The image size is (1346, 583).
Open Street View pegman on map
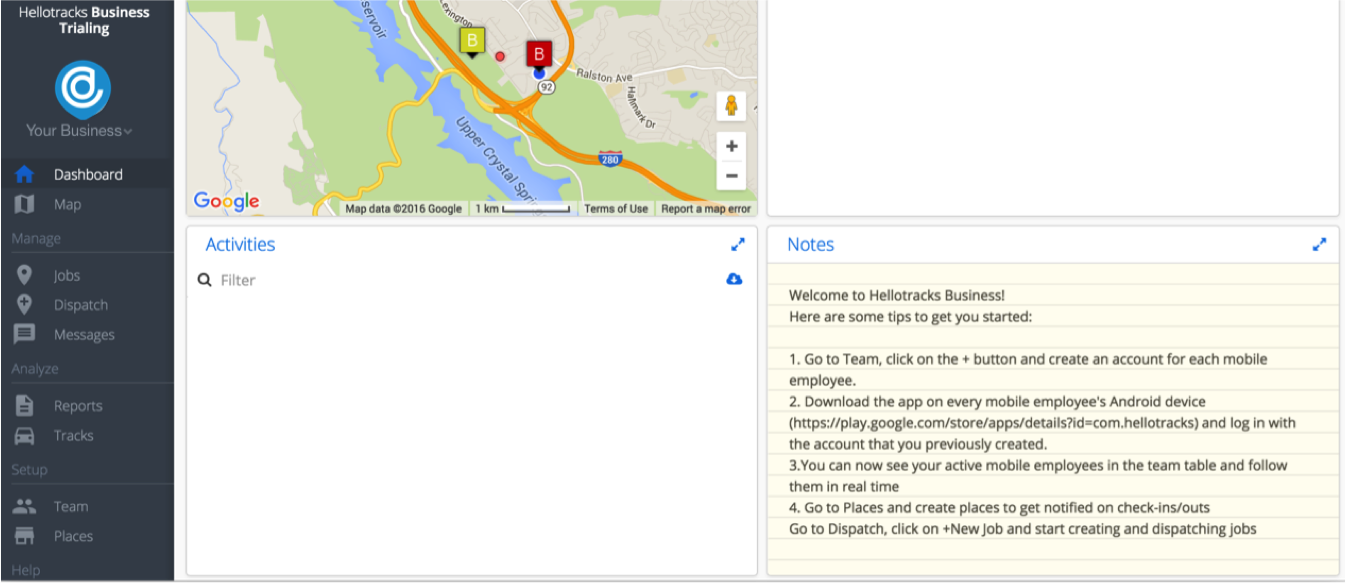tap(731, 106)
